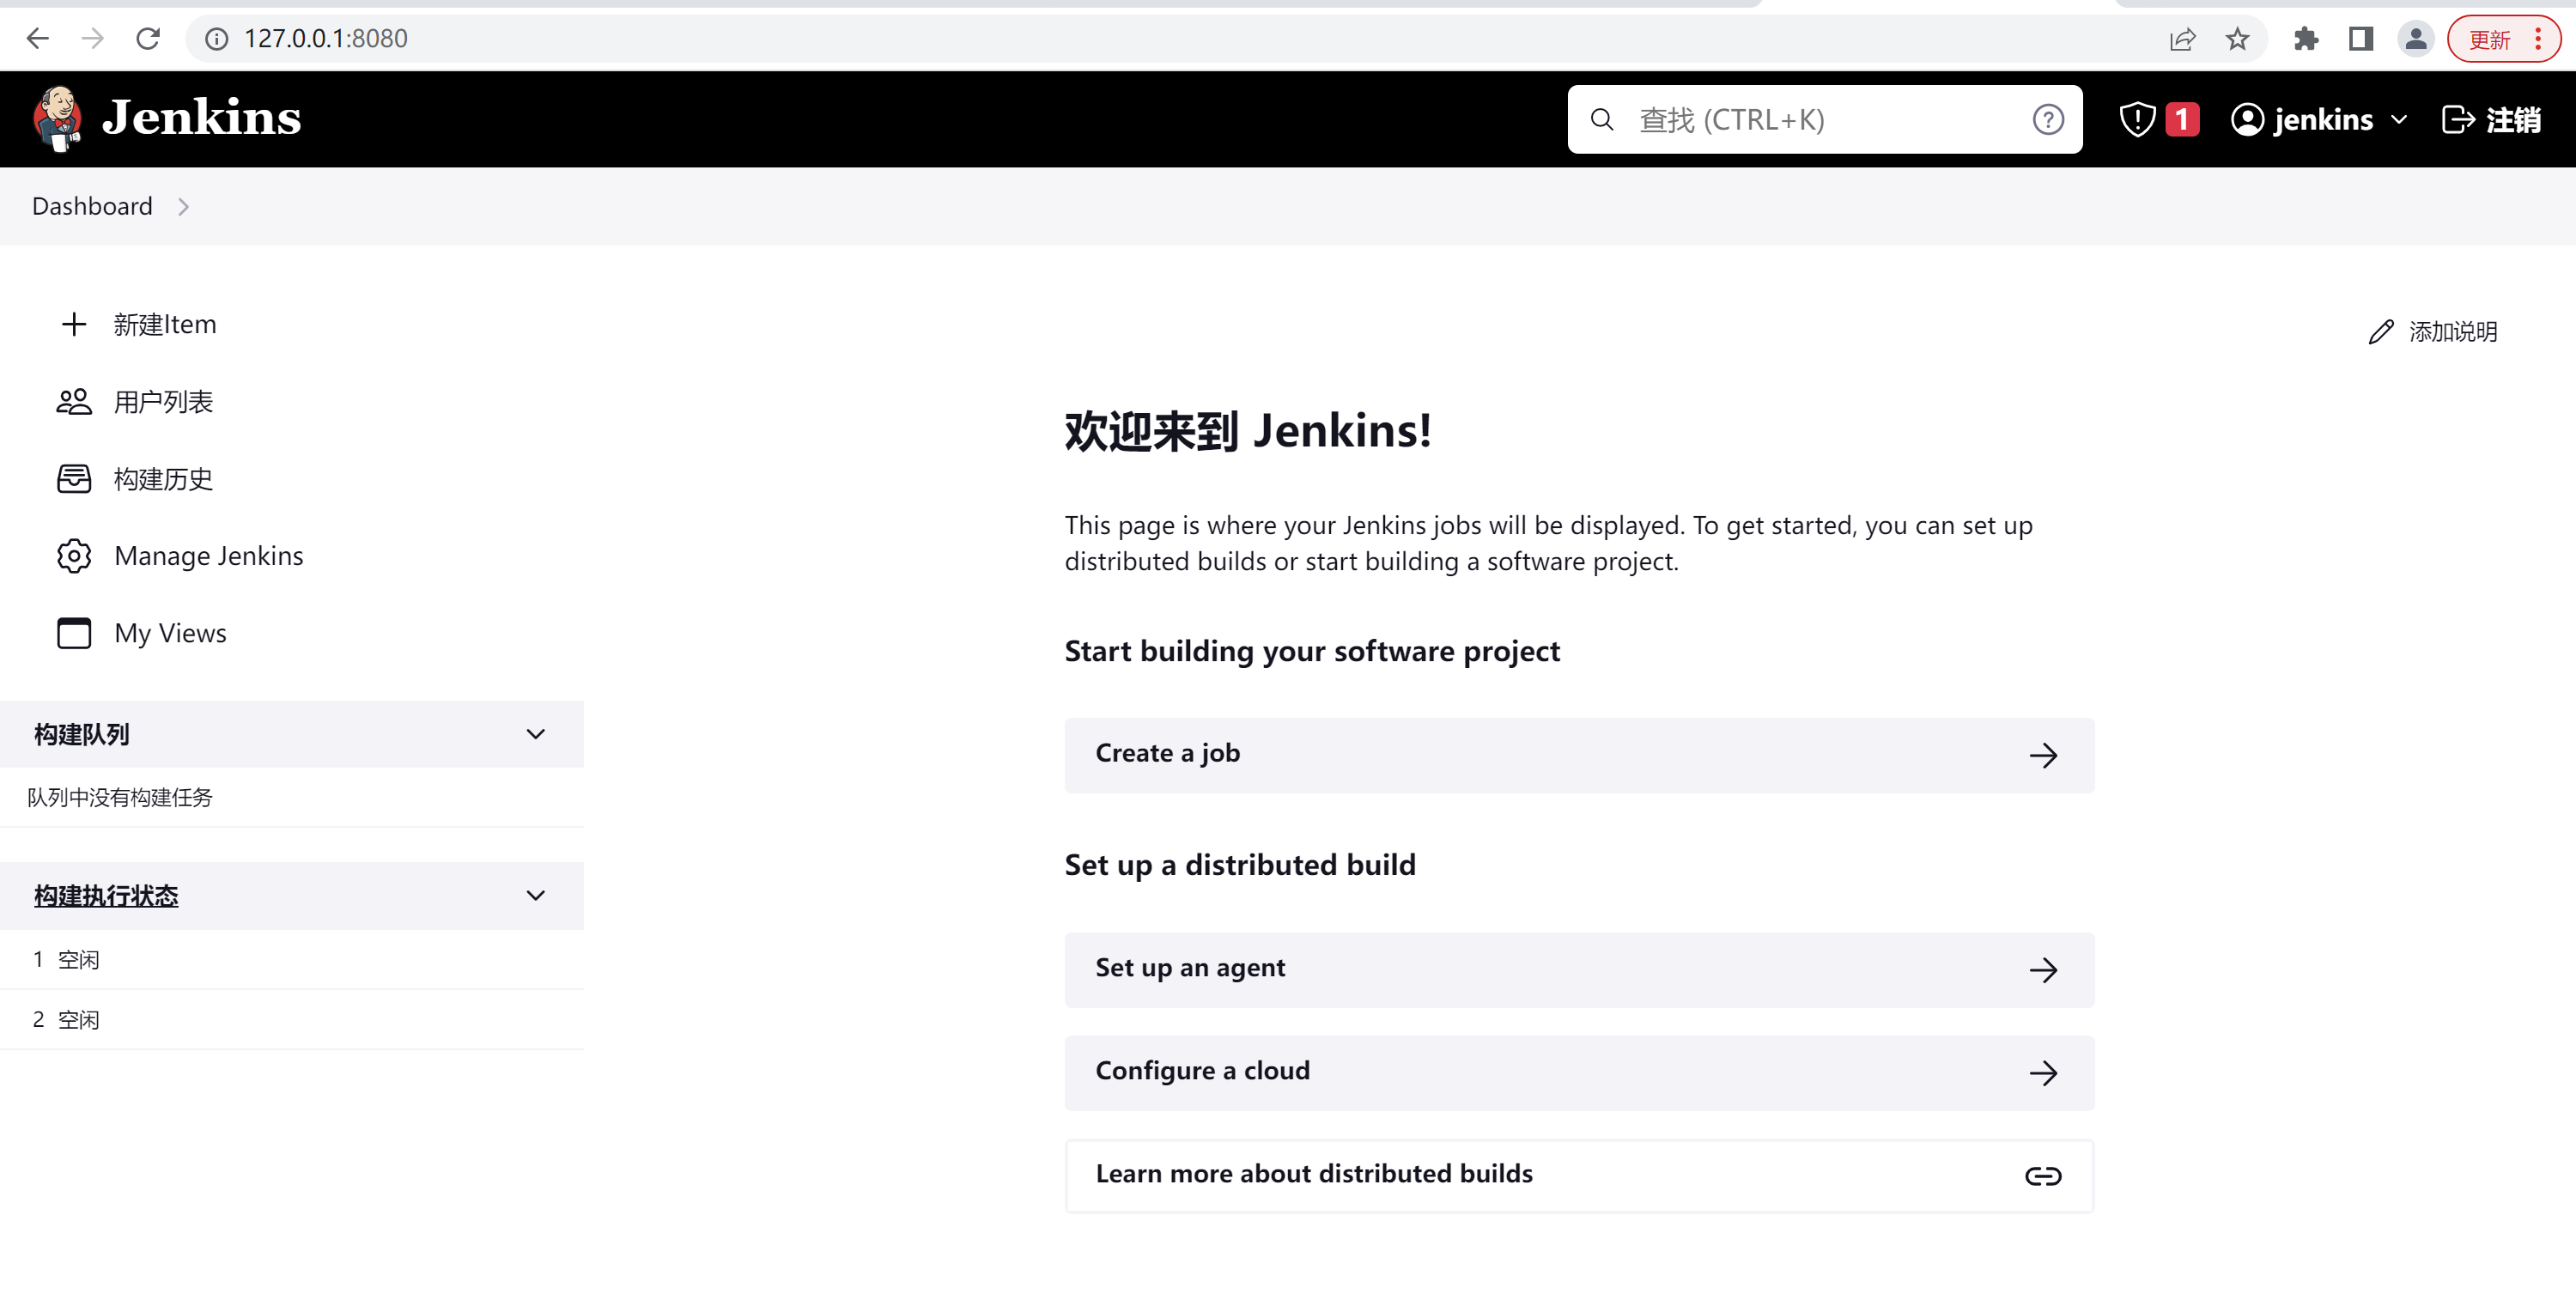Click the 构建历史 build history tray icon
Image resolution: width=2576 pixels, height=1300 pixels.
[74, 479]
